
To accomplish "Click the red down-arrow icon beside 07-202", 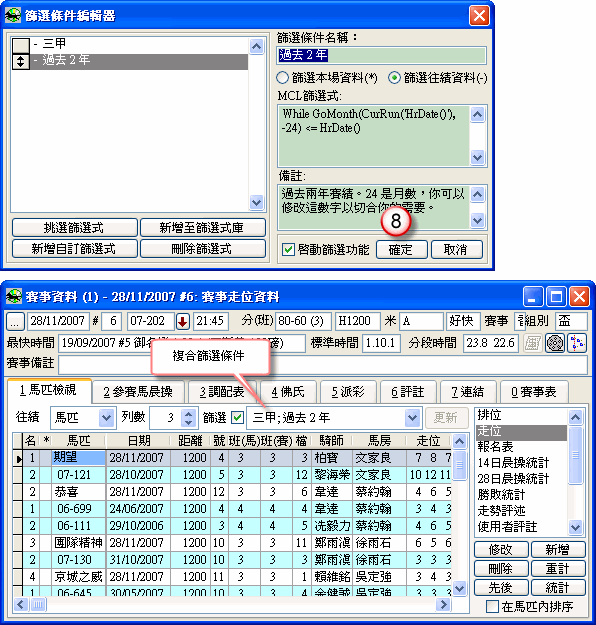I will click(x=183, y=321).
